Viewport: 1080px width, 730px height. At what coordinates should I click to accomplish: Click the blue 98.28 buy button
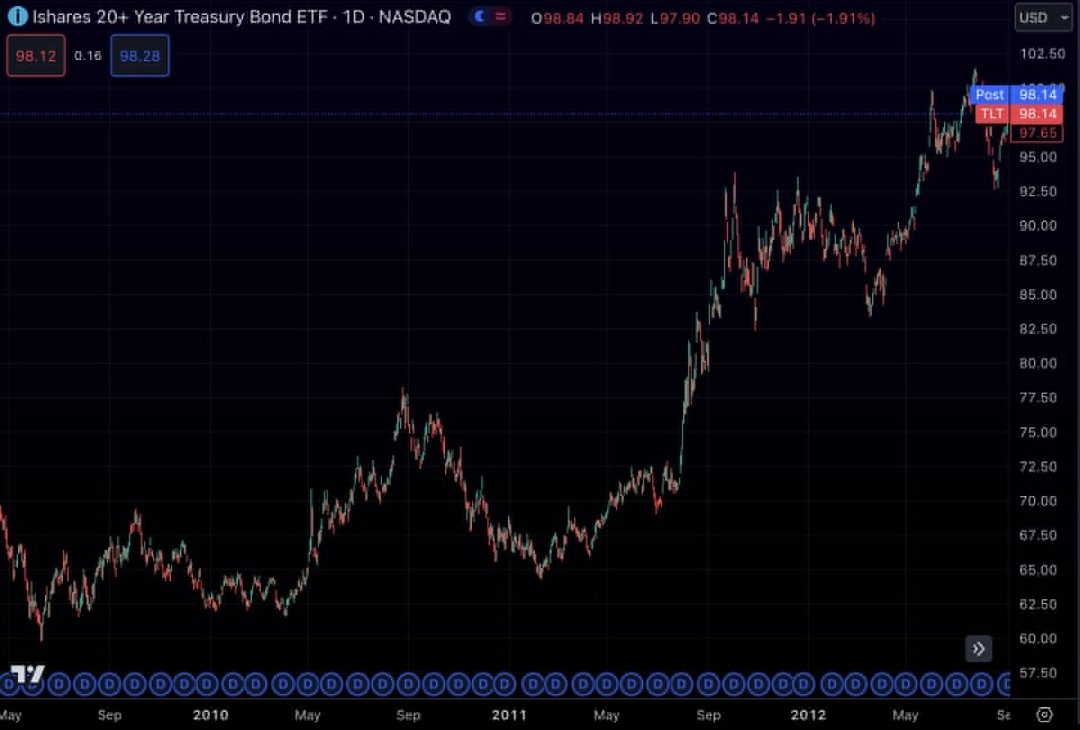140,56
